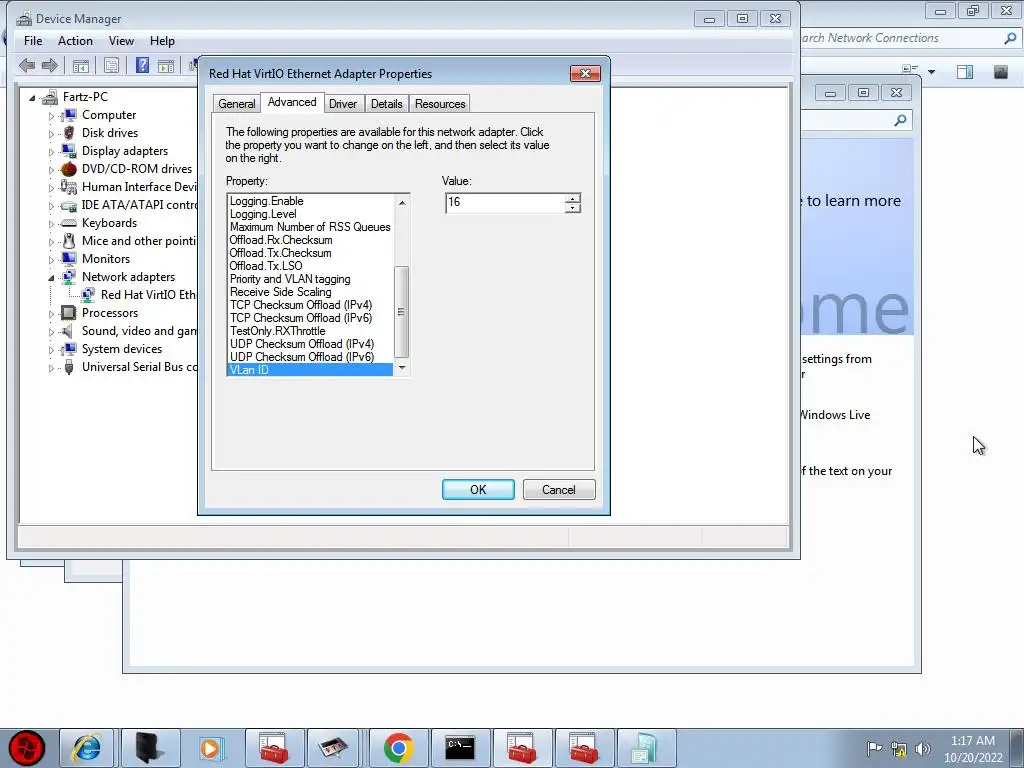
Task: Decrease the VLan ID value with down arrow
Action: [x=573, y=208]
